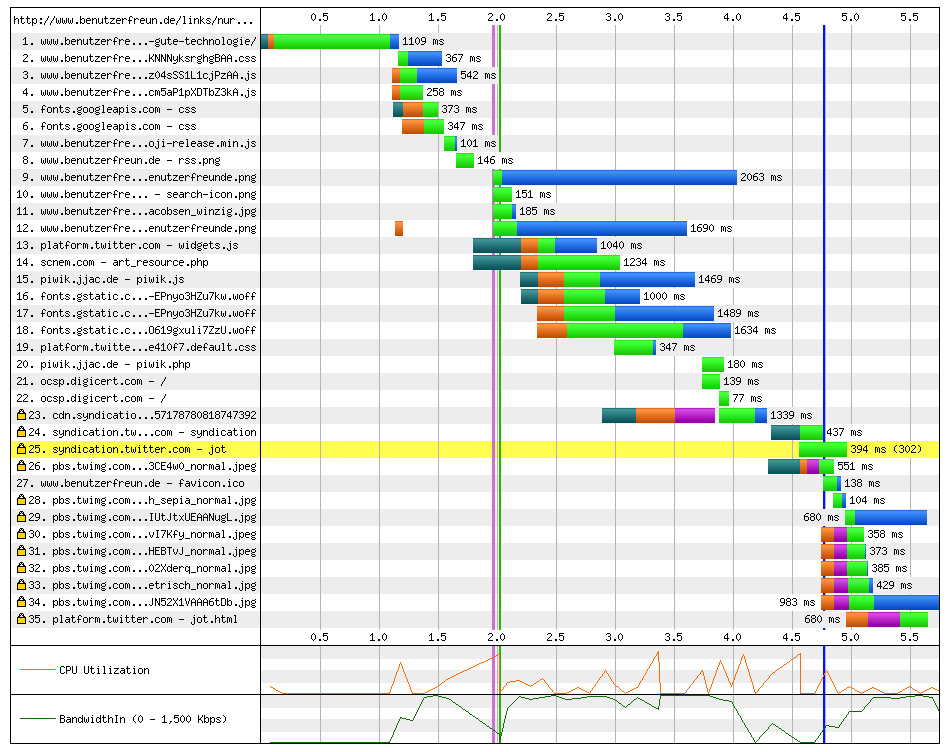Screen dimensions: 949x752
Task: Select request 15 piwik.js label
Action: [x=100, y=279]
